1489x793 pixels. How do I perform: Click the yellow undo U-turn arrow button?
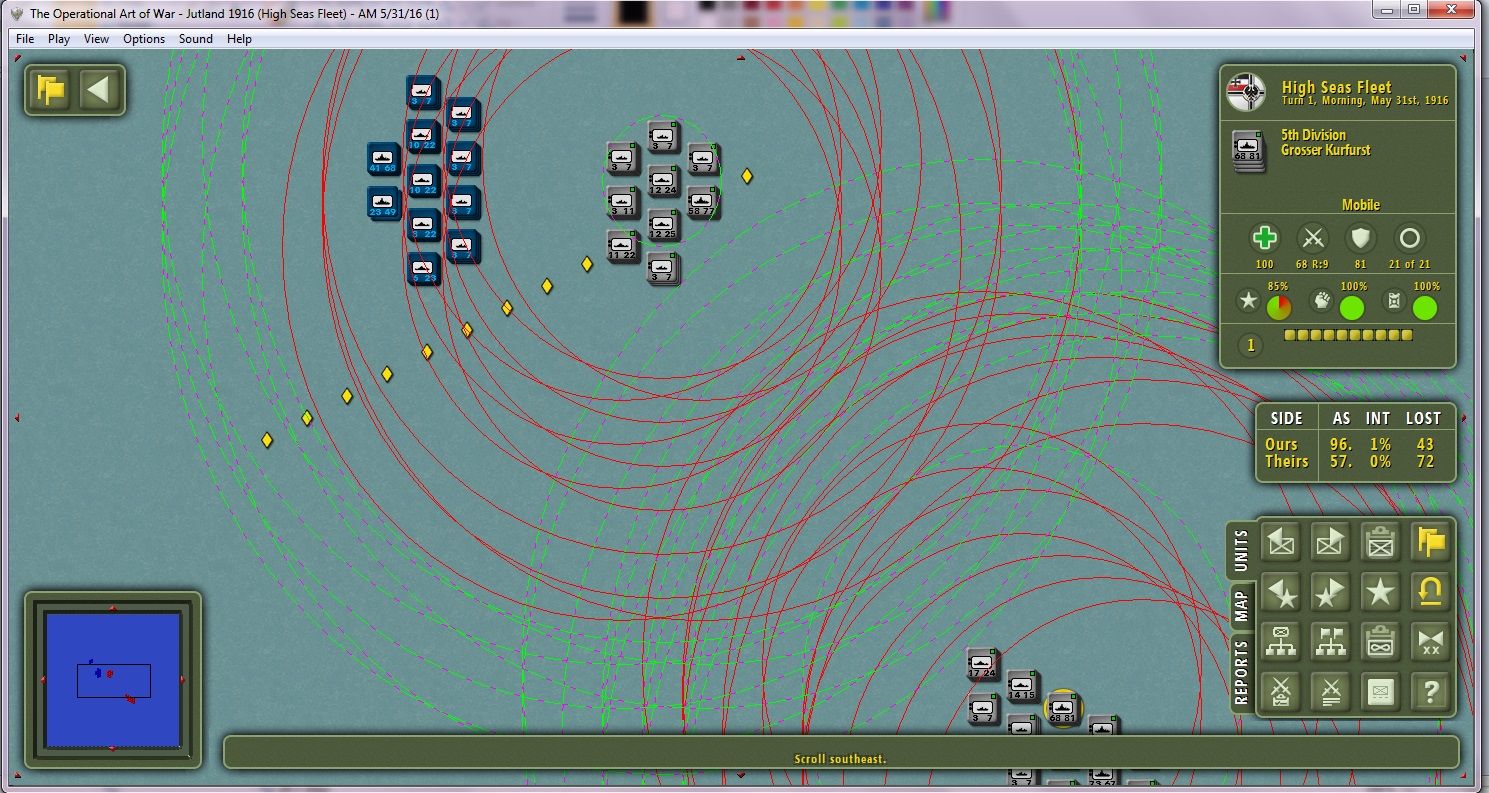1430,592
